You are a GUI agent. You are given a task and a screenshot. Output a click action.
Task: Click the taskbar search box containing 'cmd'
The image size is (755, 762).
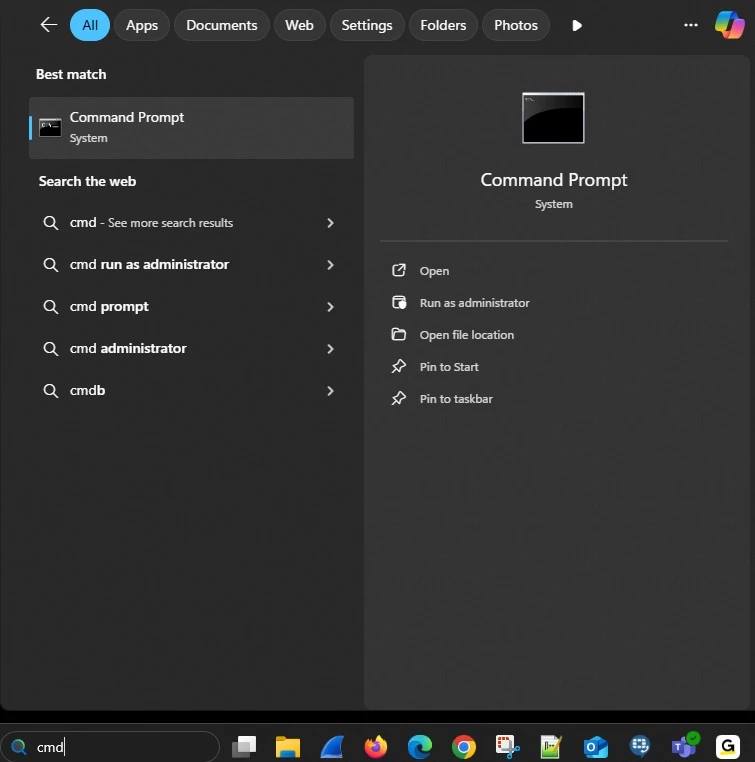click(x=110, y=746)
